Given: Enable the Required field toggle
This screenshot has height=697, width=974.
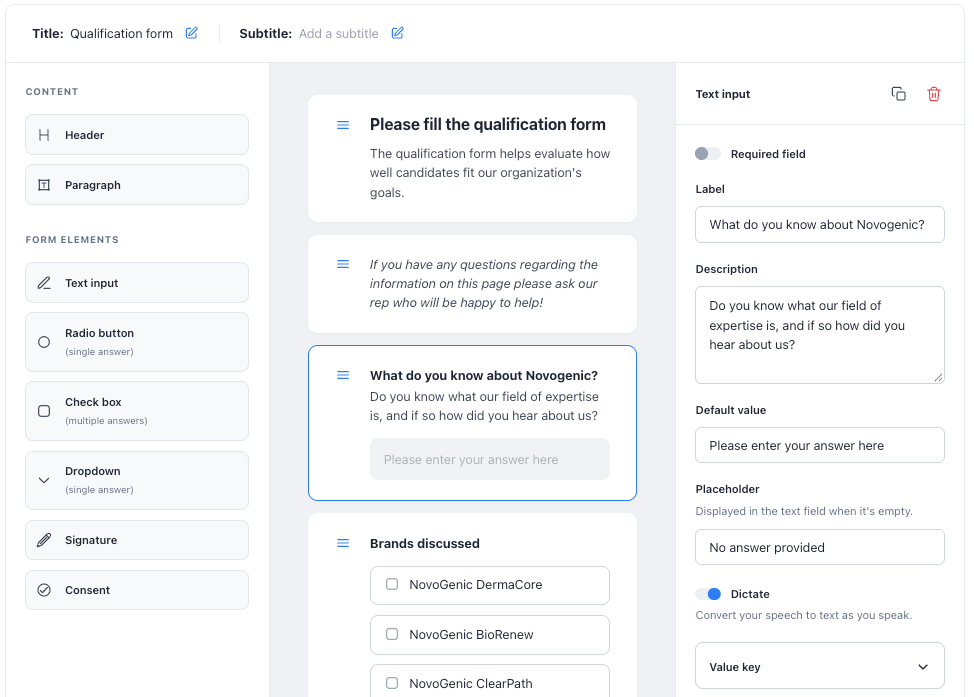Looking at the screenshot, I should (x=708, y=153).
